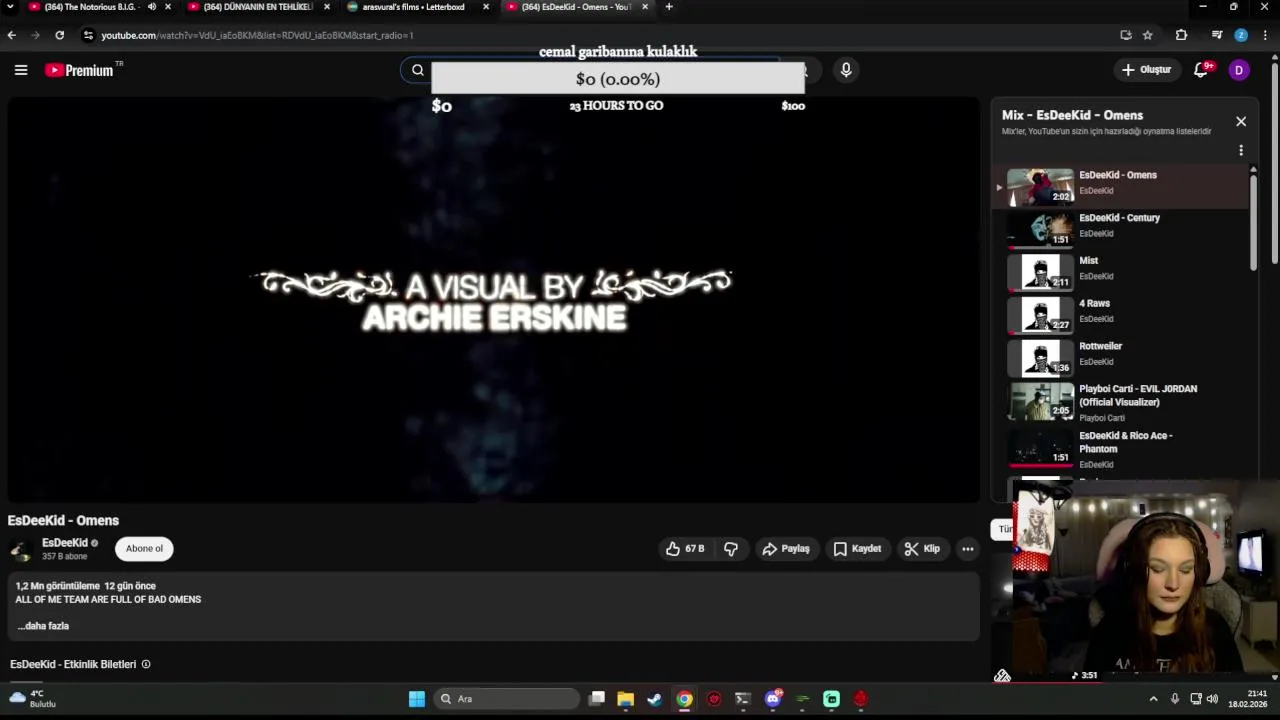Open Chrome tab search dropdown arrow
Screen dimensions: 1280x720
(9, 7)
